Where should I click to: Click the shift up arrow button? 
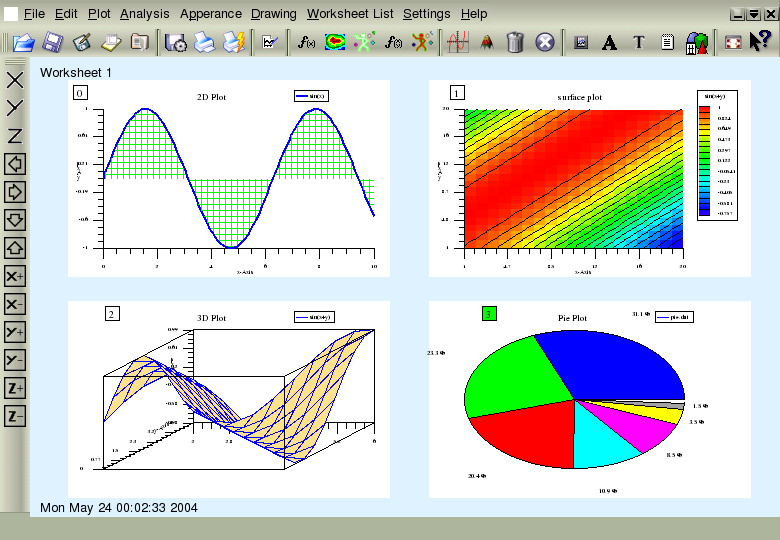point(15,248)
